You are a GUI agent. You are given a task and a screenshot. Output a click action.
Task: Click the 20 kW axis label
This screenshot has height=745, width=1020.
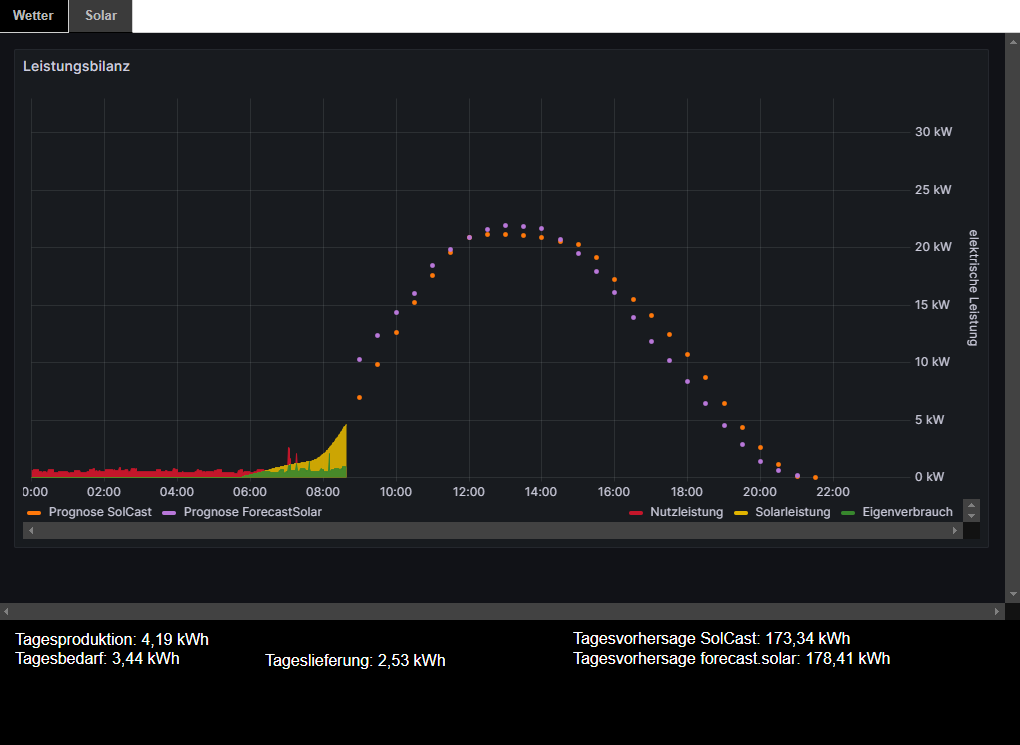pyautogui.click(x=933, y=247)
